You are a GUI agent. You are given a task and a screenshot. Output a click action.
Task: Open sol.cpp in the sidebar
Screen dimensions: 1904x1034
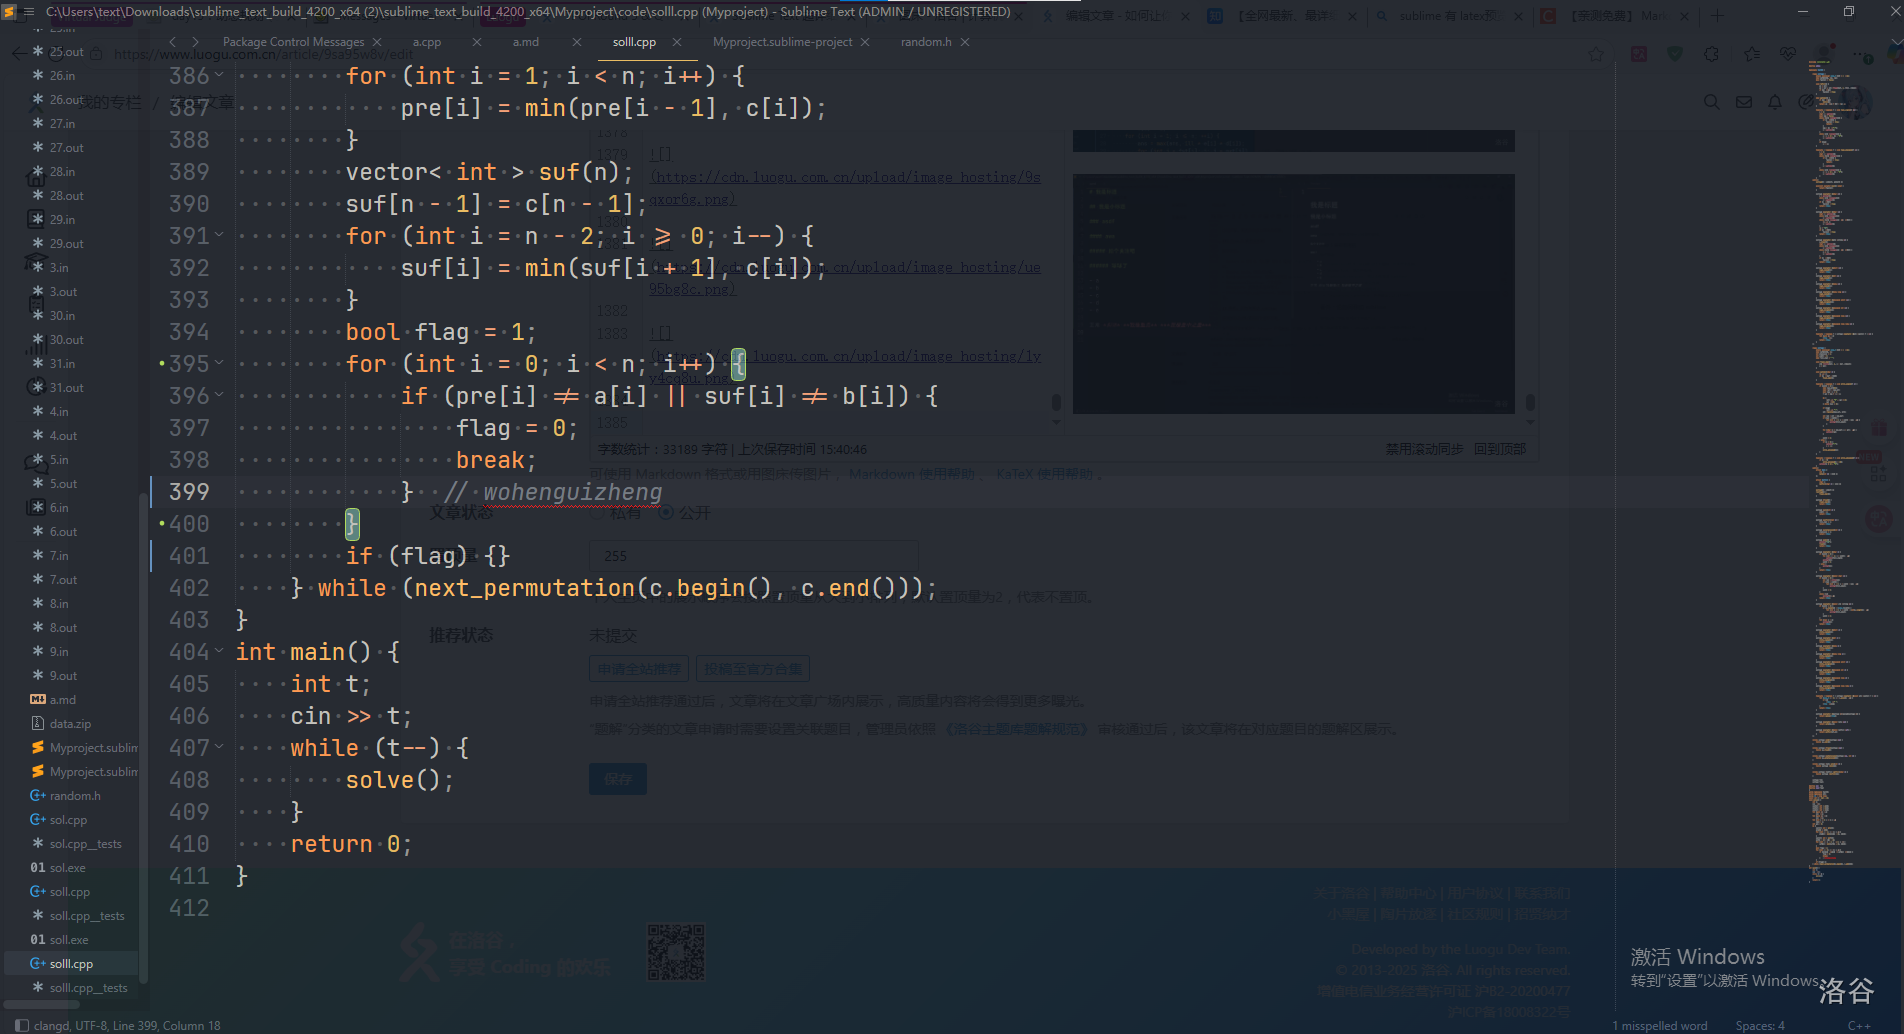click(68, 820)
